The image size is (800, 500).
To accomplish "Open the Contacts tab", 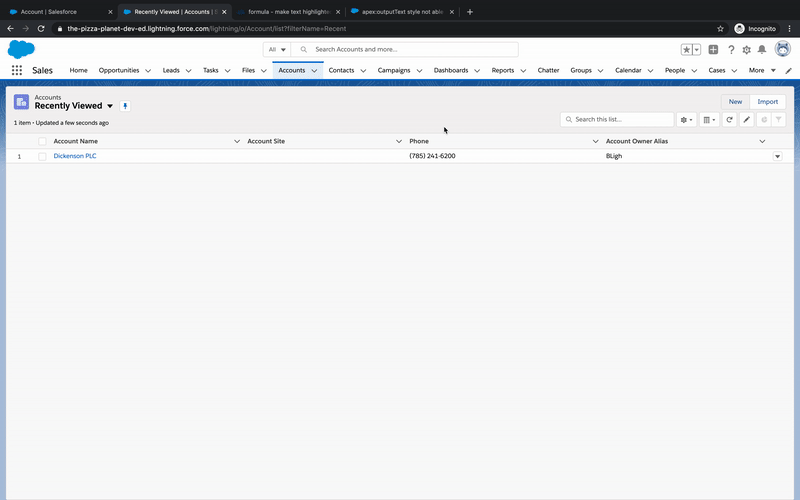I will pyautogui.click(x=341, y=70).
